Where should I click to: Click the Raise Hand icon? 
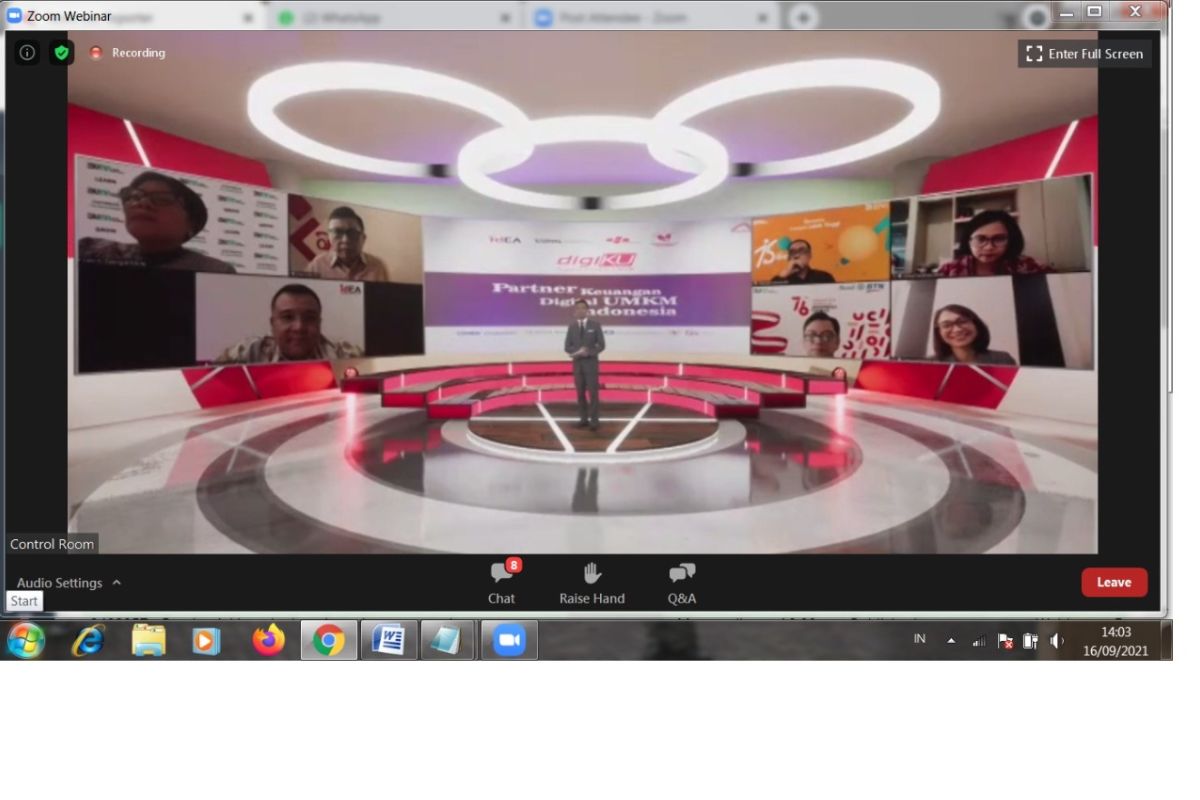(x=592, y=573)
